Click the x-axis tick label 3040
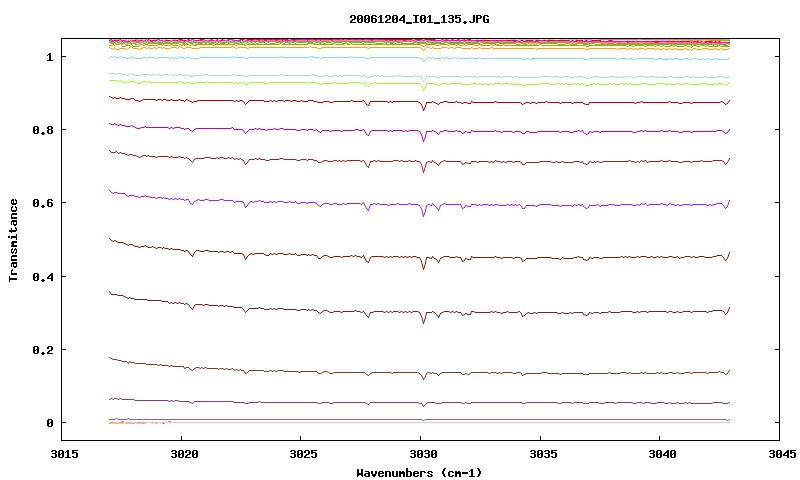 point(662,454)
